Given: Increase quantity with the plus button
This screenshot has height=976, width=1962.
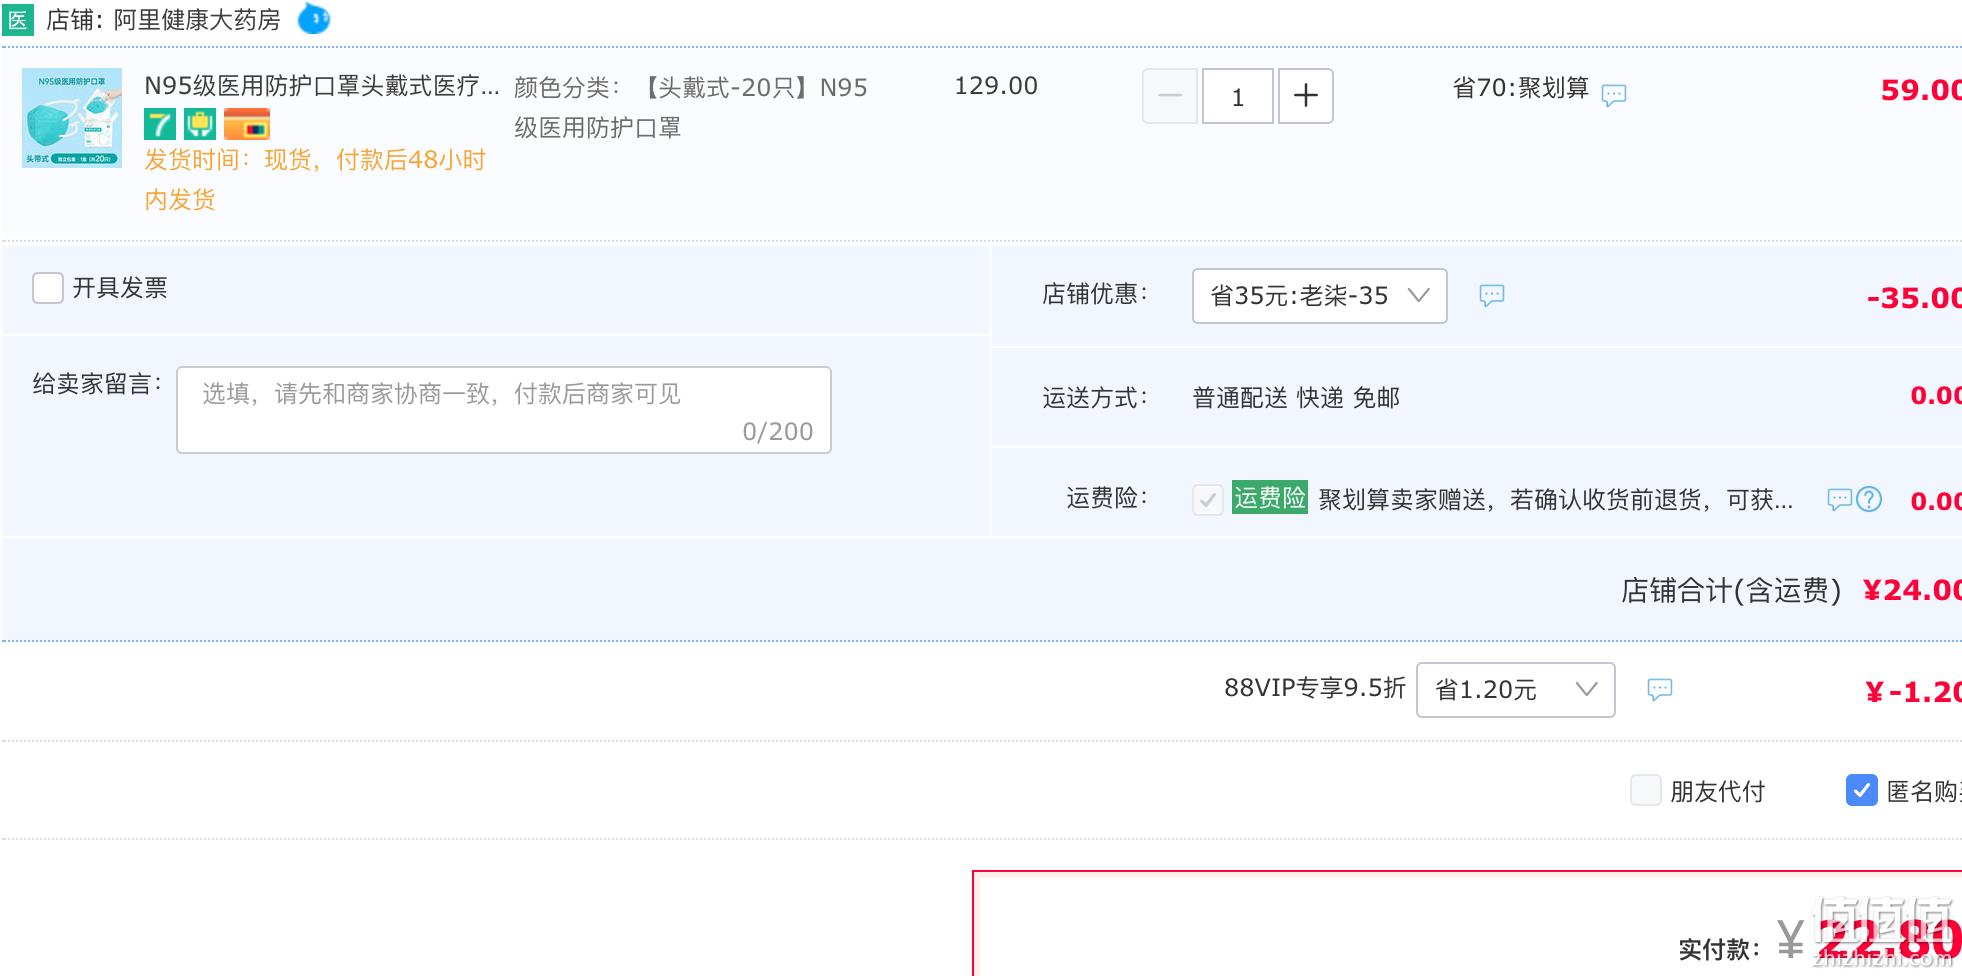Looking at the screenshot, I should pos(1306,96).
